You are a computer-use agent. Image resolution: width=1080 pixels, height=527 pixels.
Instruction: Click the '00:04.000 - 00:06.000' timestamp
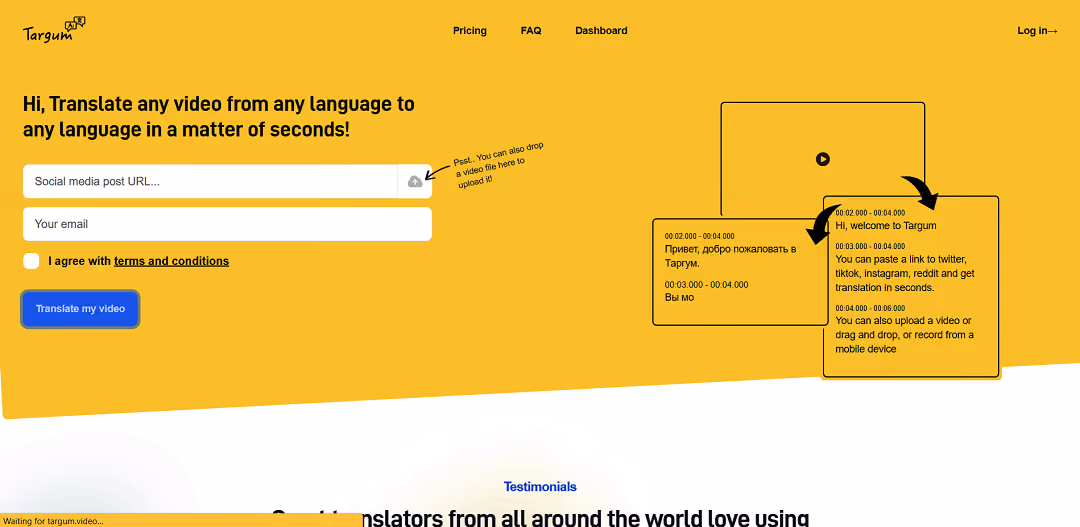pos(870,308)
